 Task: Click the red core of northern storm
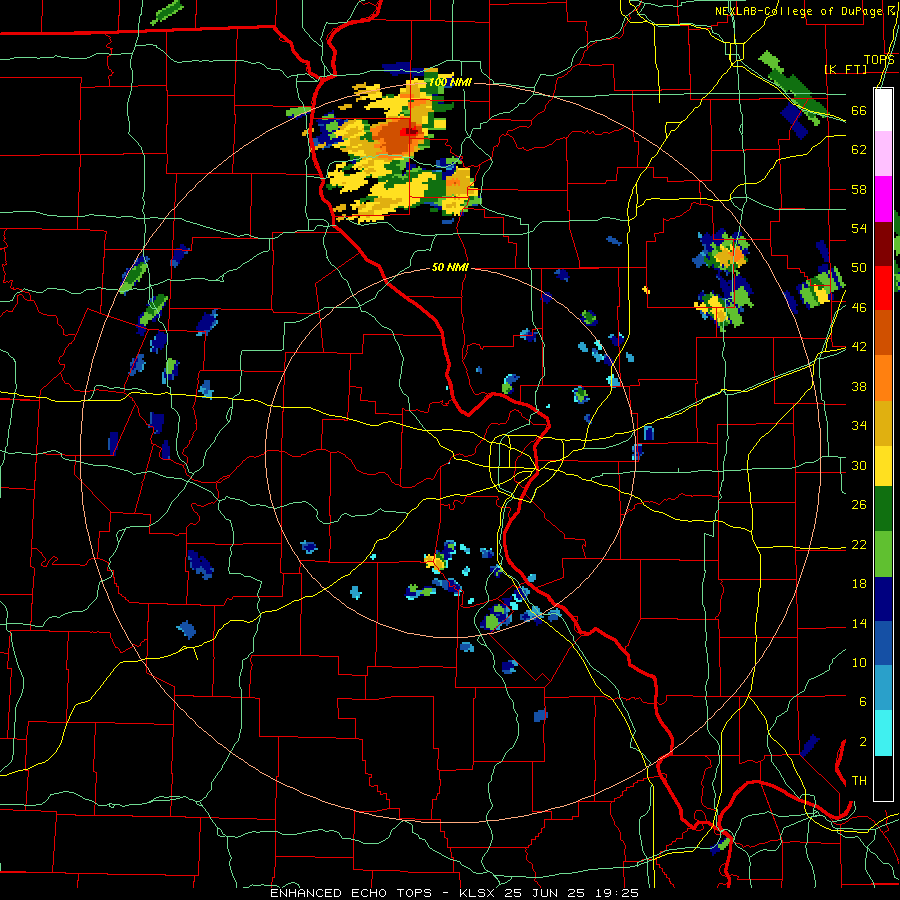(411, 131)
